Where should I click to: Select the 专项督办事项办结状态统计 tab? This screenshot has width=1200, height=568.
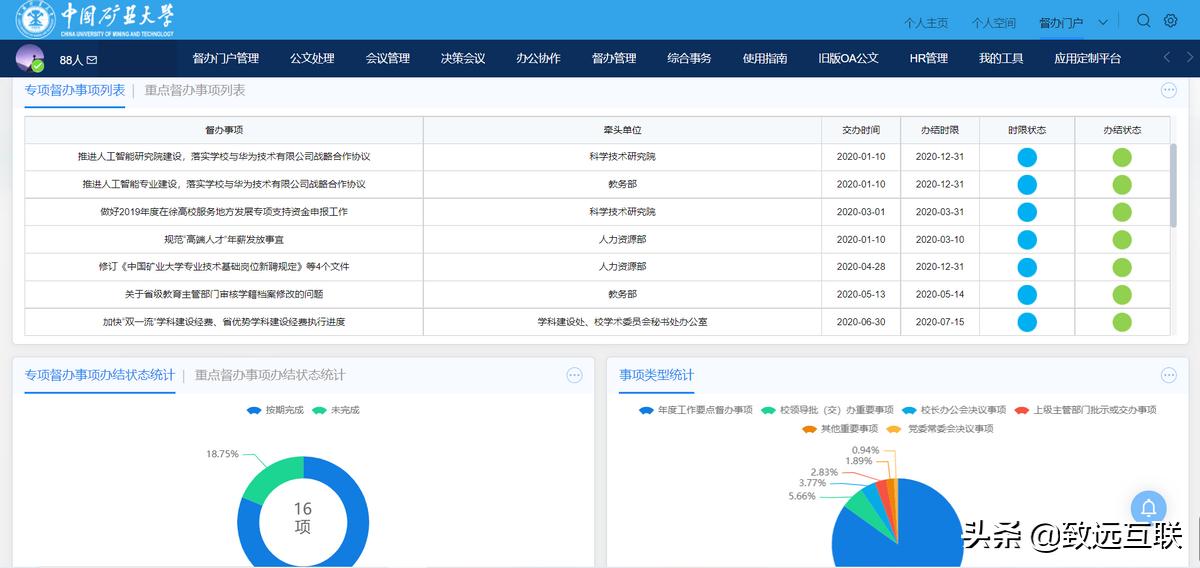coord(99,375)
